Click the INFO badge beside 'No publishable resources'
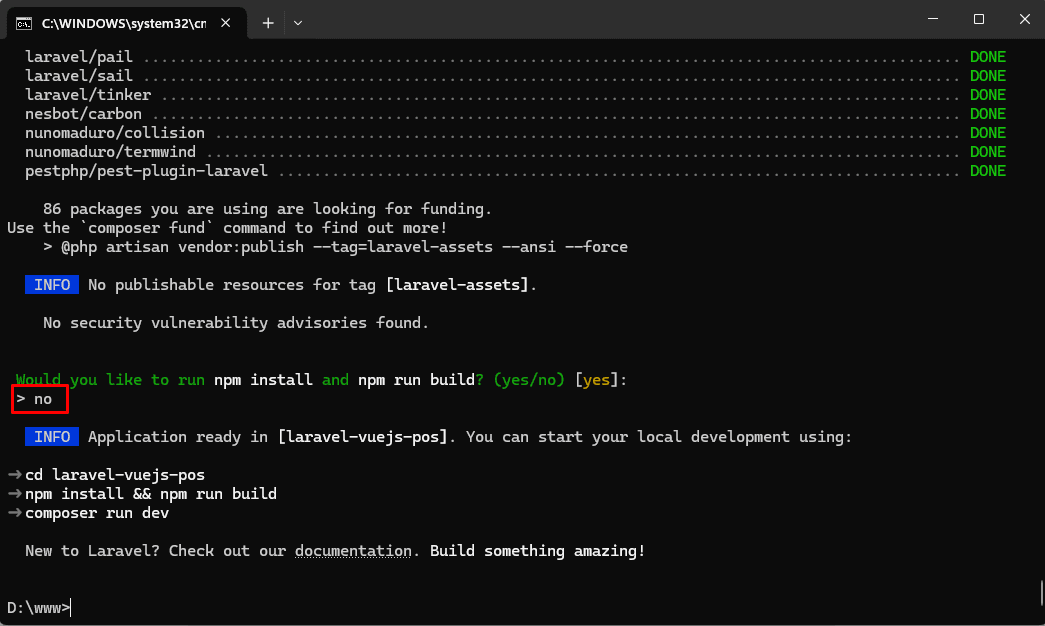Viewport: 1045px width, 626px height. (52, 285)
